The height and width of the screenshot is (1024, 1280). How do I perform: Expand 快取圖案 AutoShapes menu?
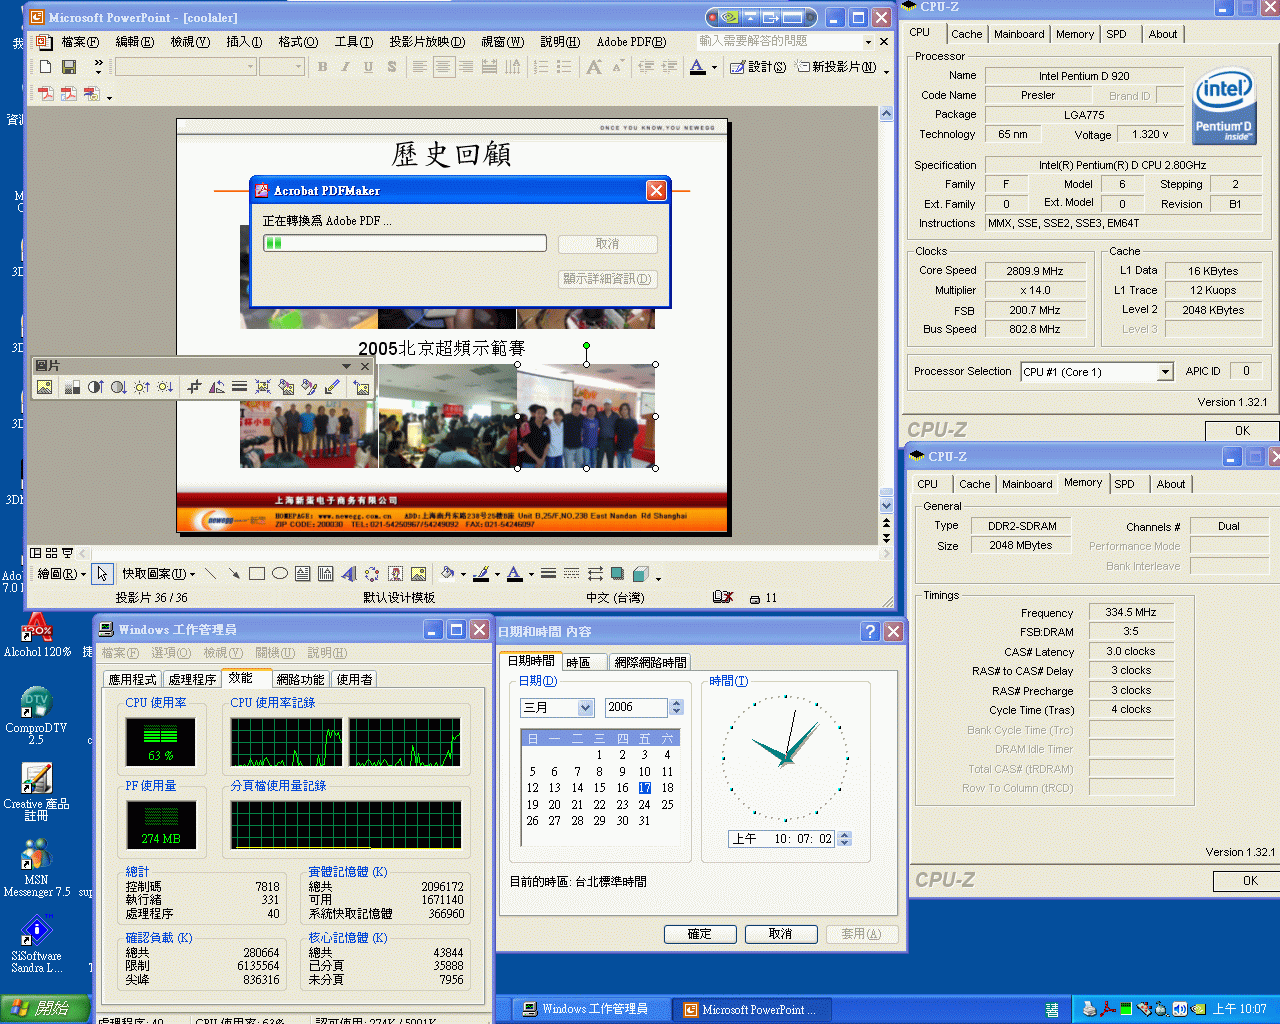point(159,574)
